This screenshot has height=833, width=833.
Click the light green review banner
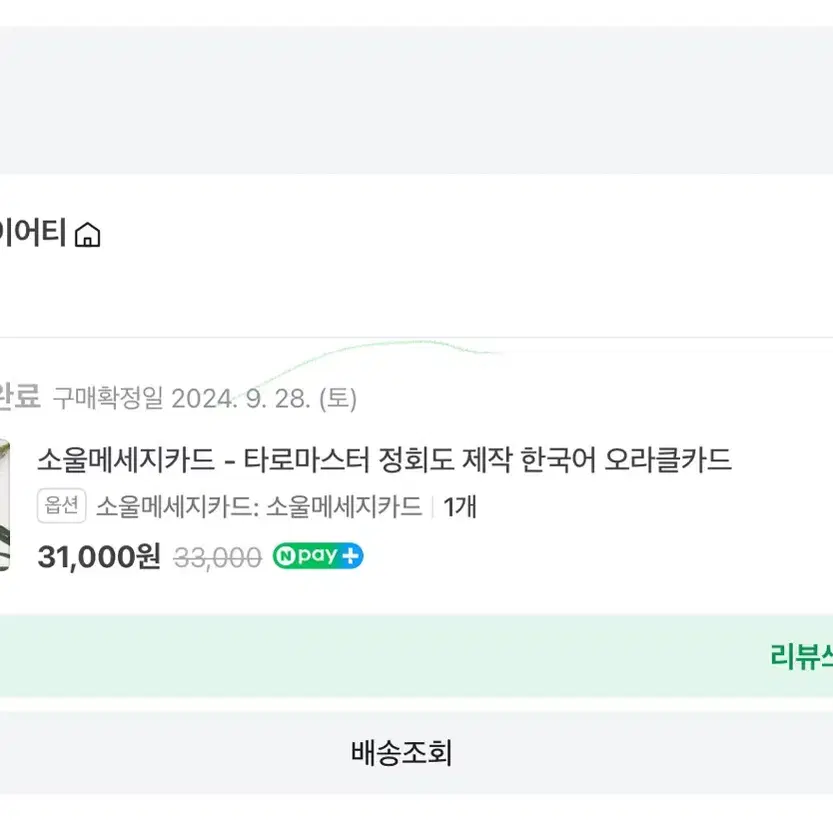pyautogui.click(x=416, y=656)
